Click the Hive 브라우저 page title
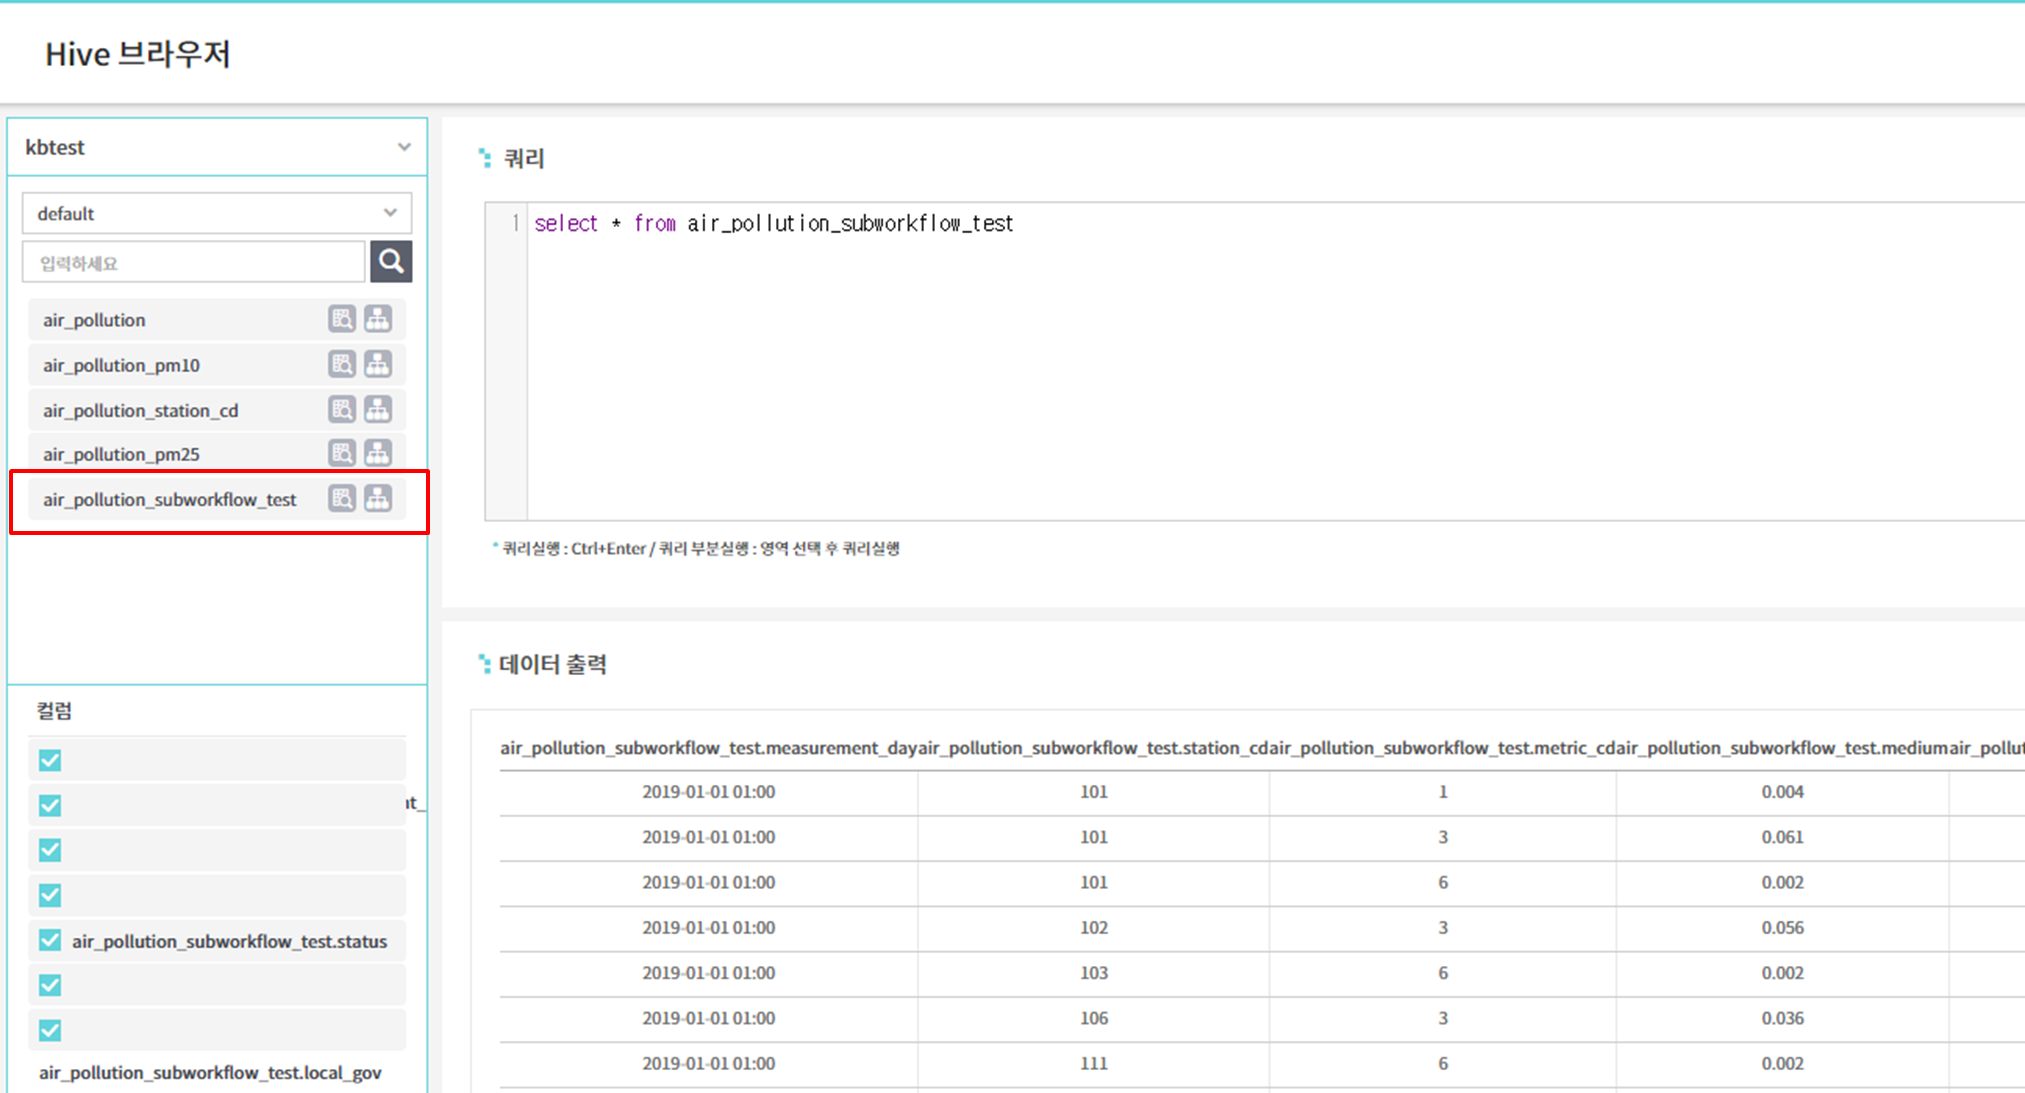Viewport: 2025px width, 1093px height. 138,54
